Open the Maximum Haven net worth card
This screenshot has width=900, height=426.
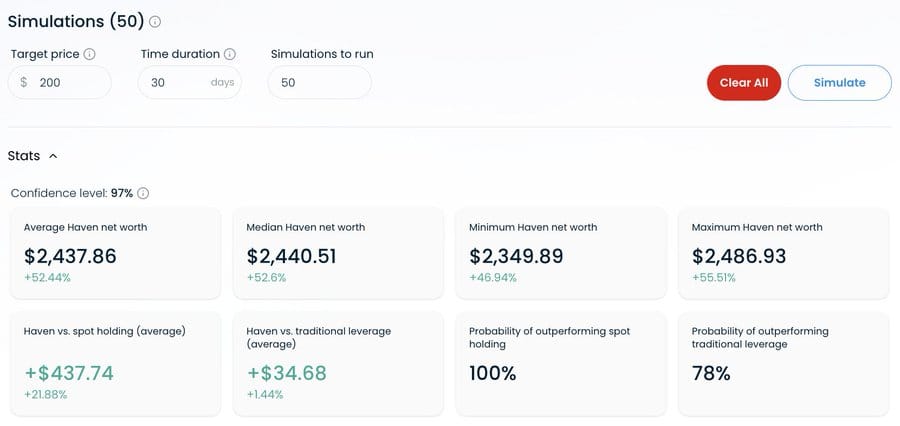pos(783,253)
